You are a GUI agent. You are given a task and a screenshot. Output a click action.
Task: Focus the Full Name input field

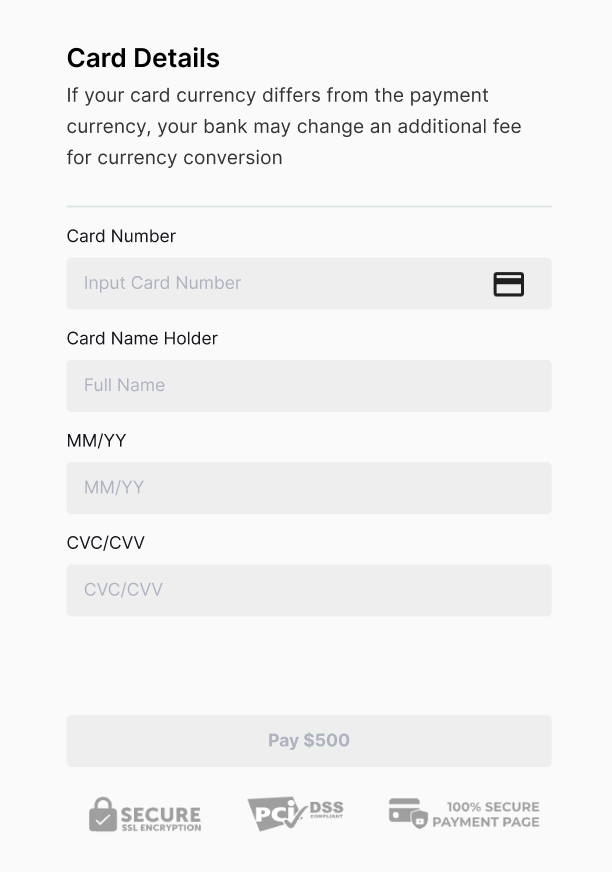click(x=309, y=386)
